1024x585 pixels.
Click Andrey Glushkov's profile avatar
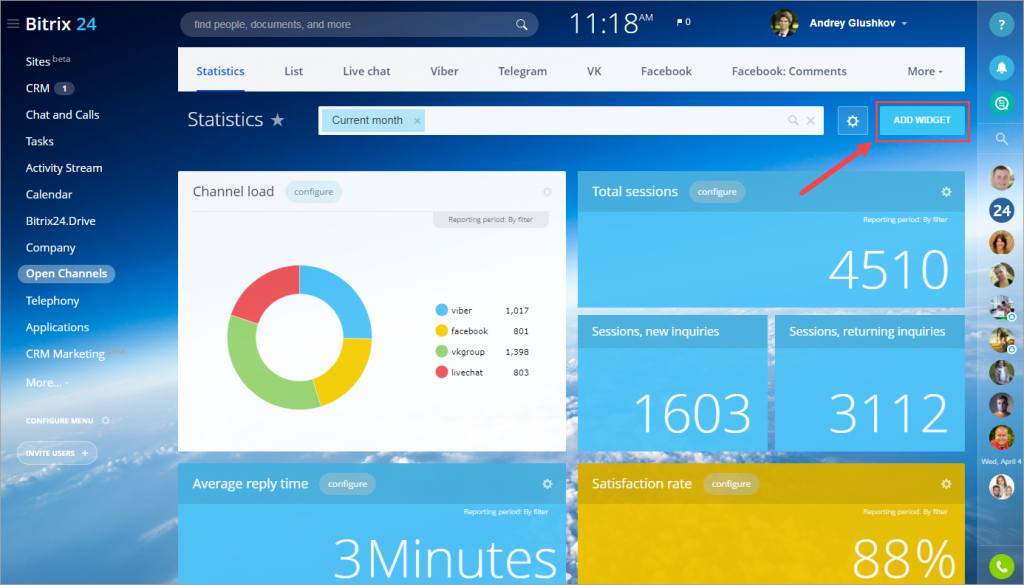784,24
